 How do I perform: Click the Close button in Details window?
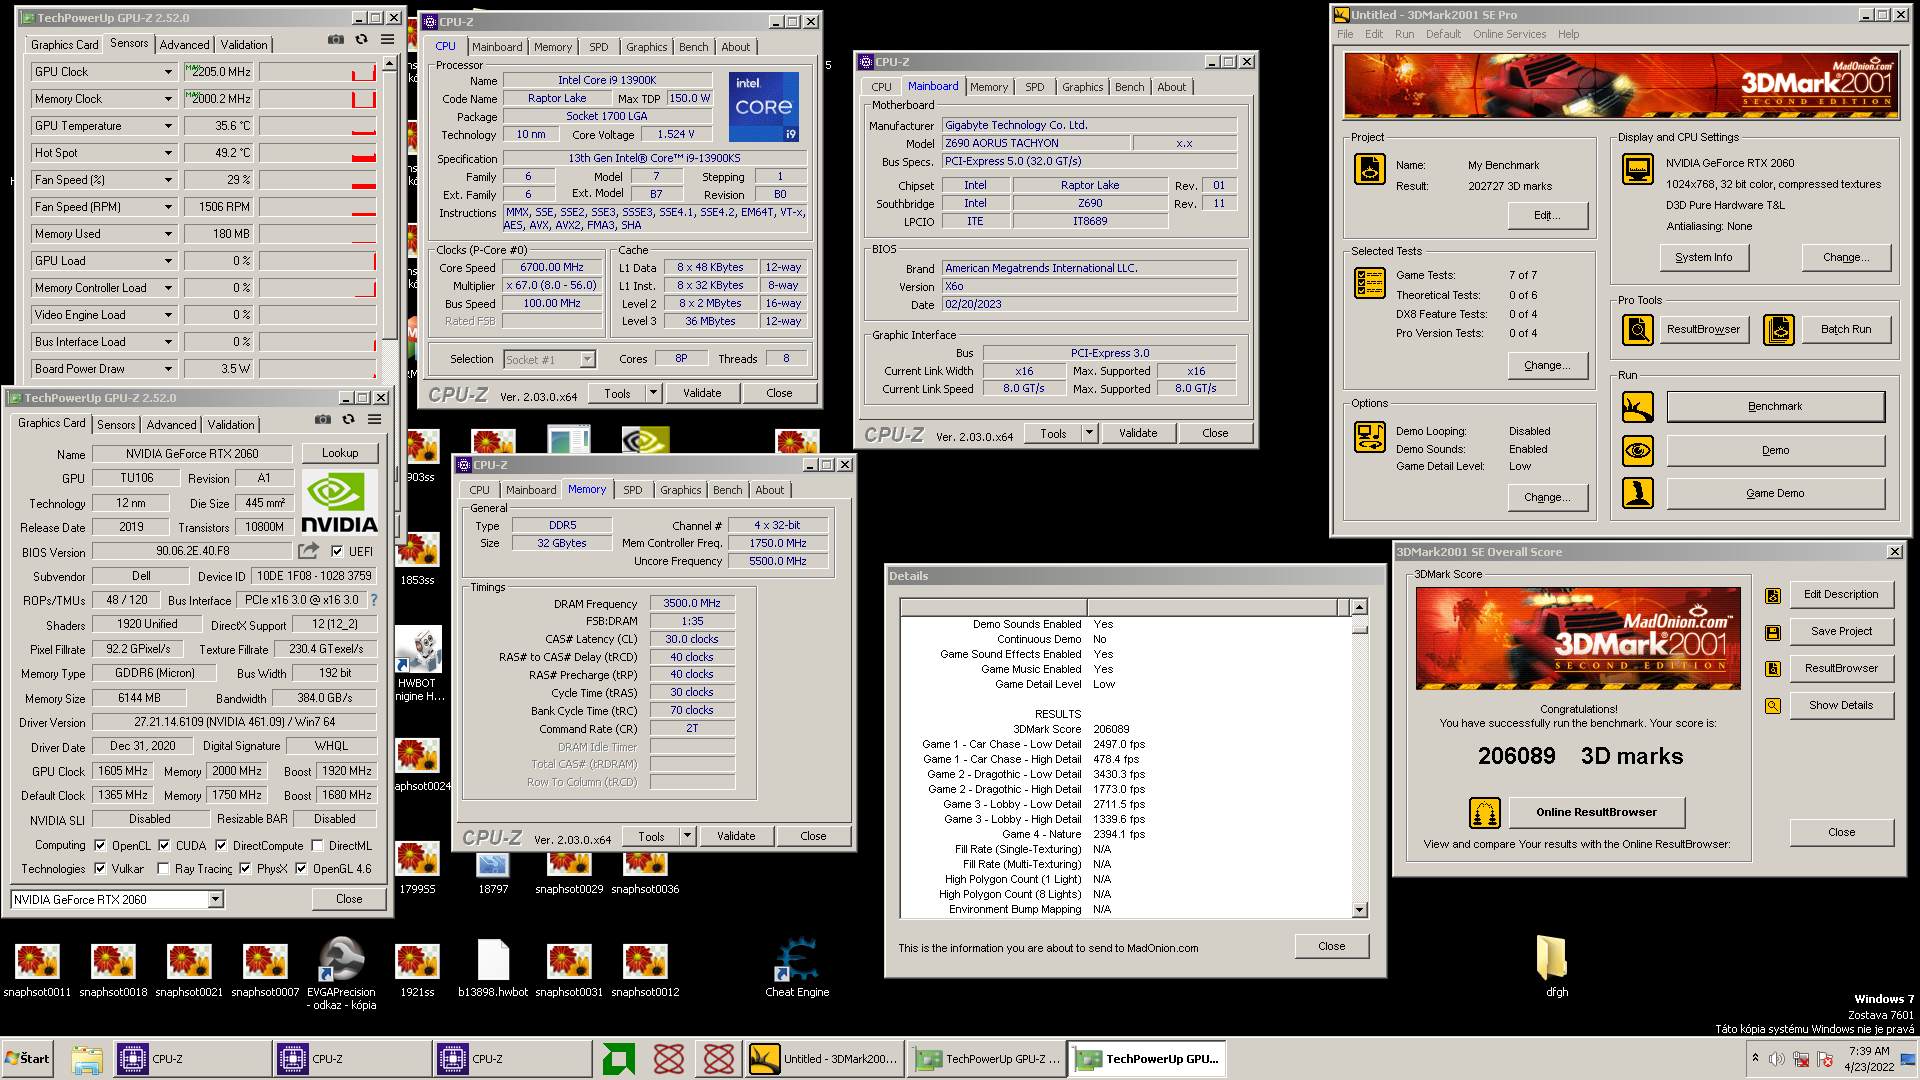(1331, 946)
